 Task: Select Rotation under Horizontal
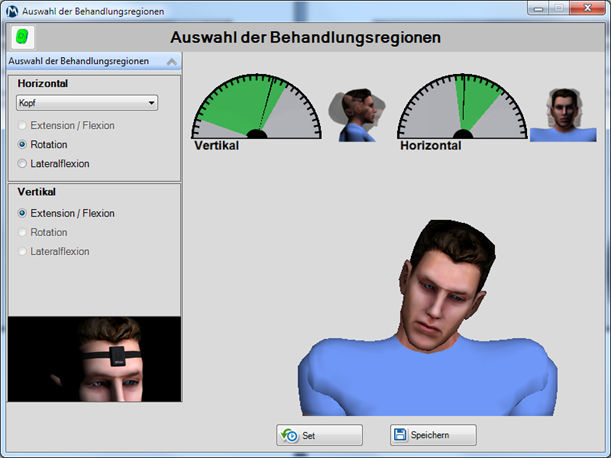tap(23, 145)
